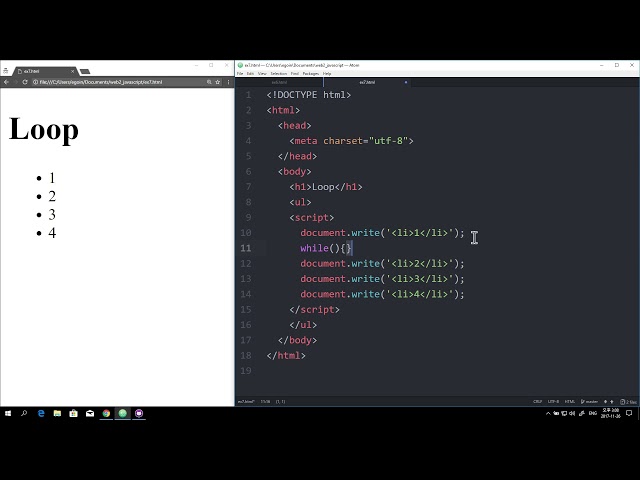Click the '<meta charset="utf-8">' line
Image resolution: width=640 pixels, height=480 pixels.
click(x=351, y=141)
